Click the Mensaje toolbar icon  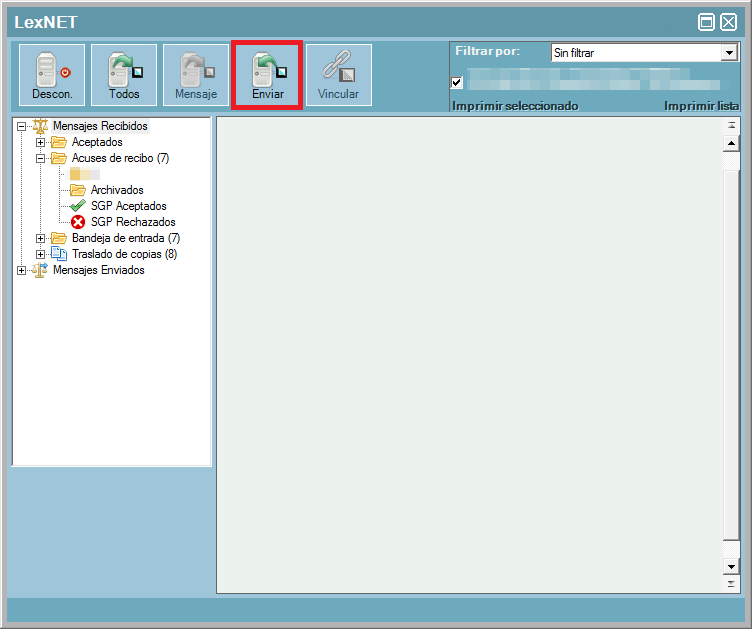(x=196, y=75)
